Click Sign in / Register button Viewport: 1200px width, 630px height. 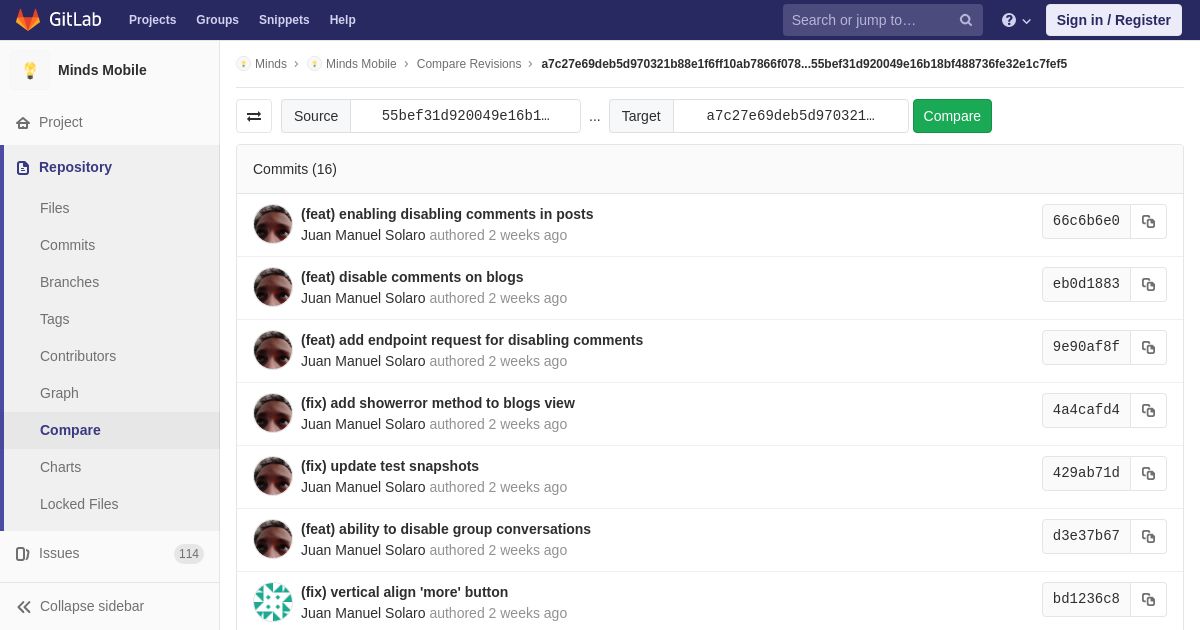click(x=1113, y=20)
